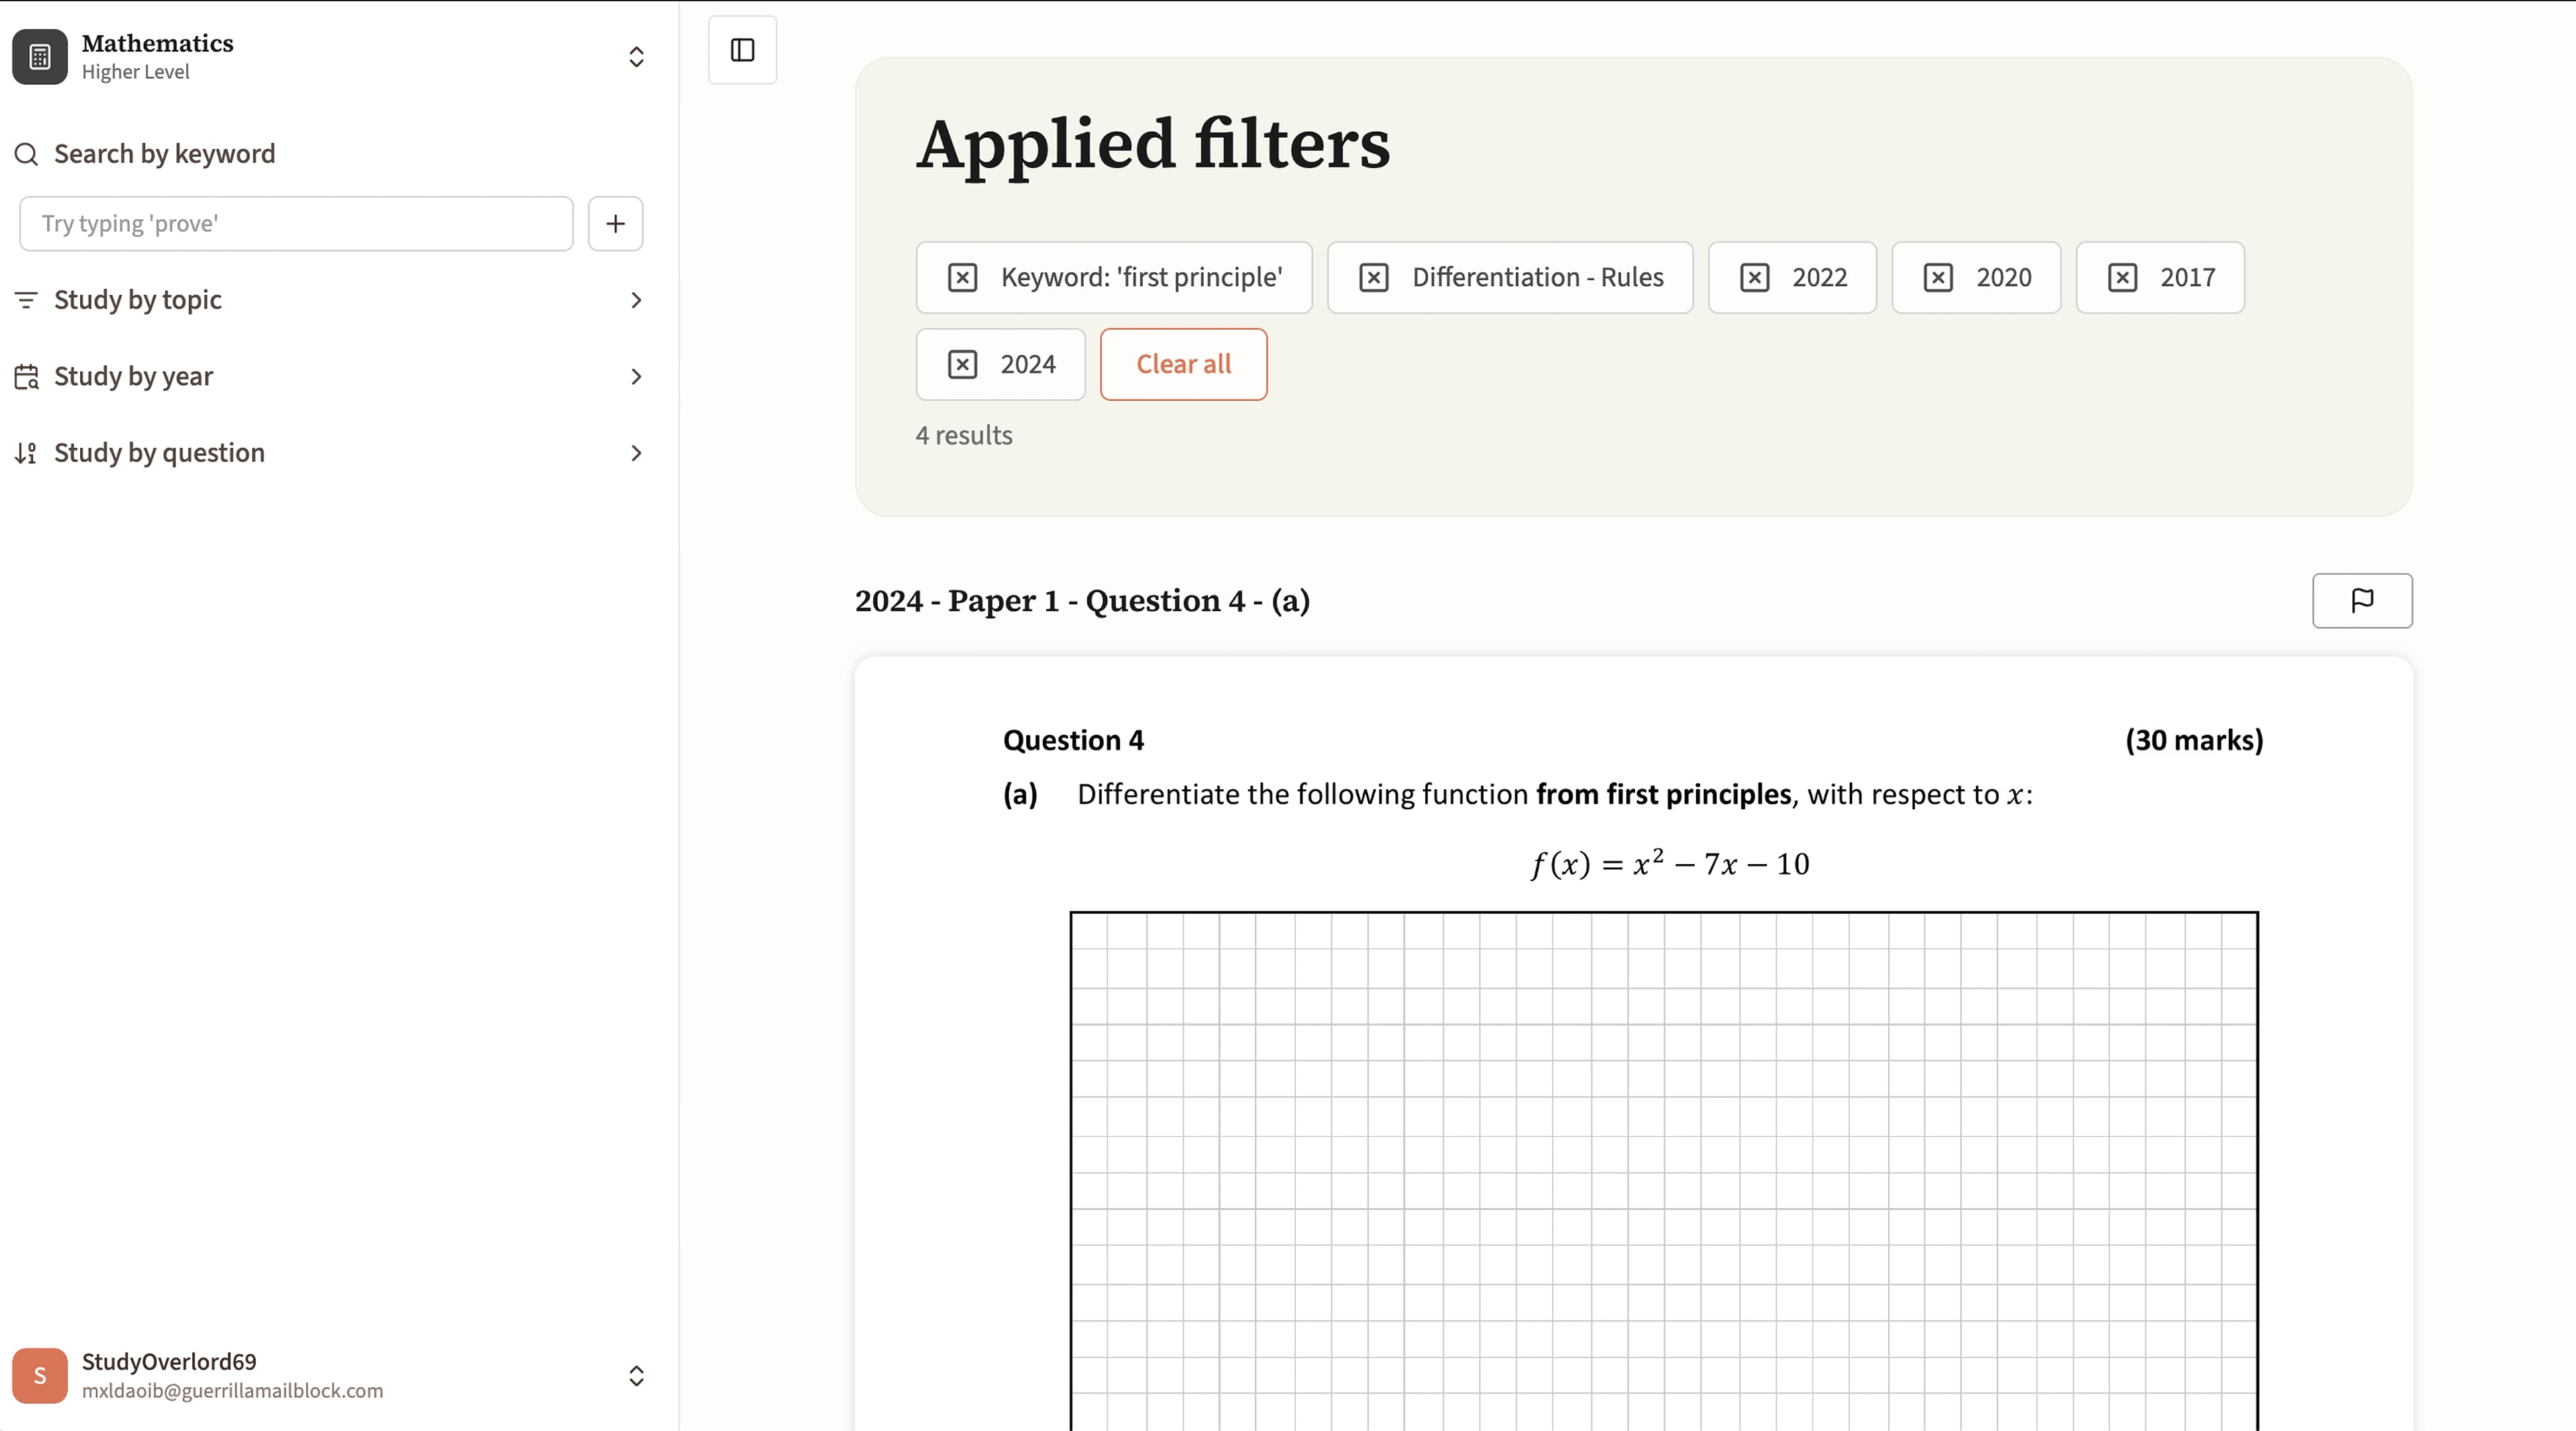Expand the Study by year section
This screenshot has height=1431, width=2576.
click(636, 376)
